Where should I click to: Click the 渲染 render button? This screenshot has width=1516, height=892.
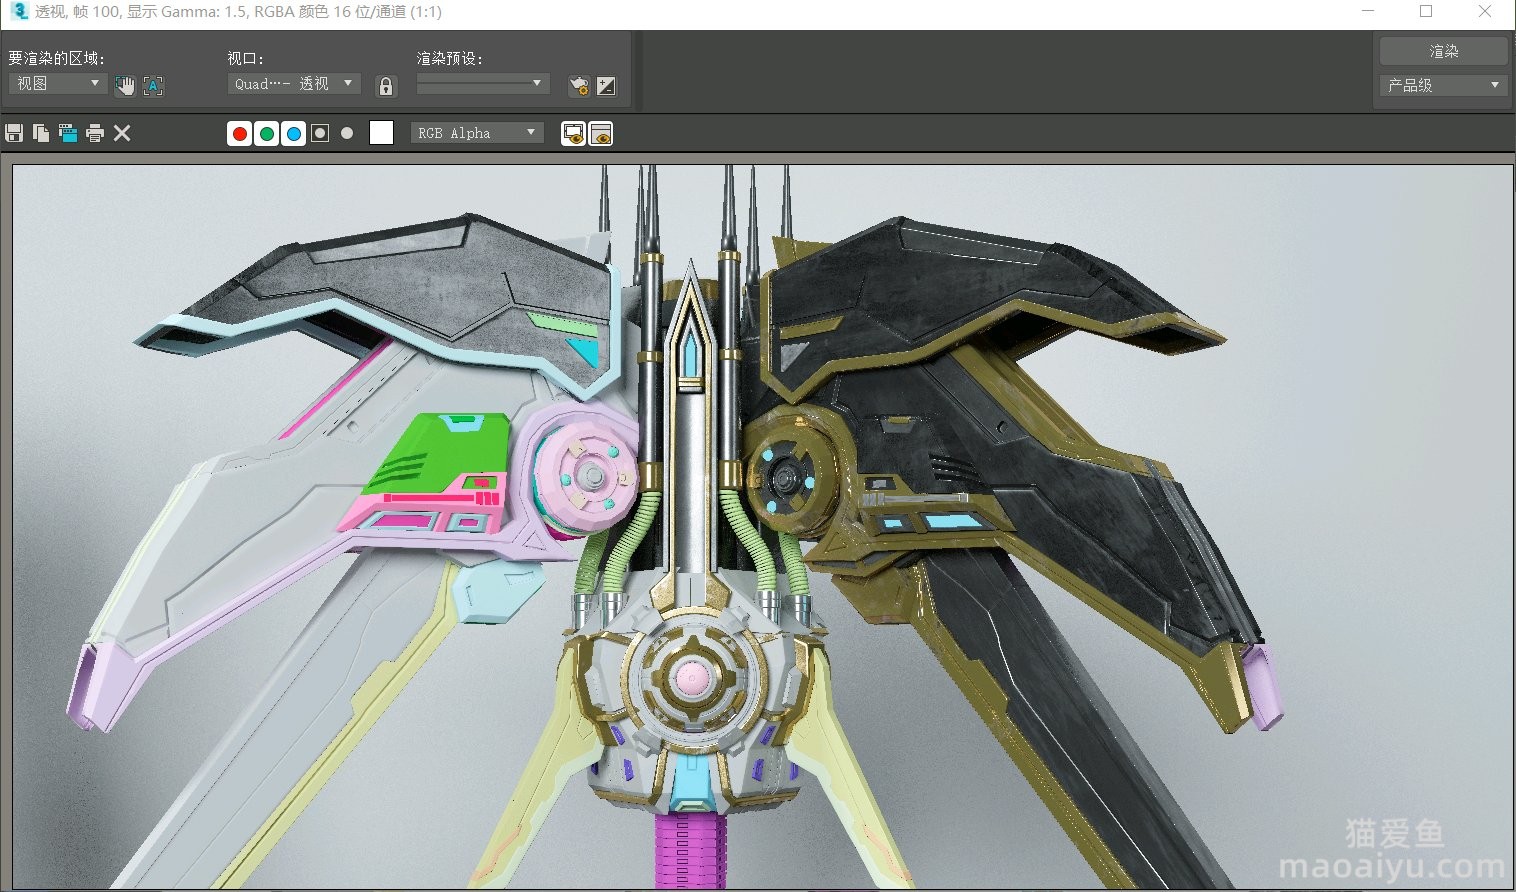1442,51
